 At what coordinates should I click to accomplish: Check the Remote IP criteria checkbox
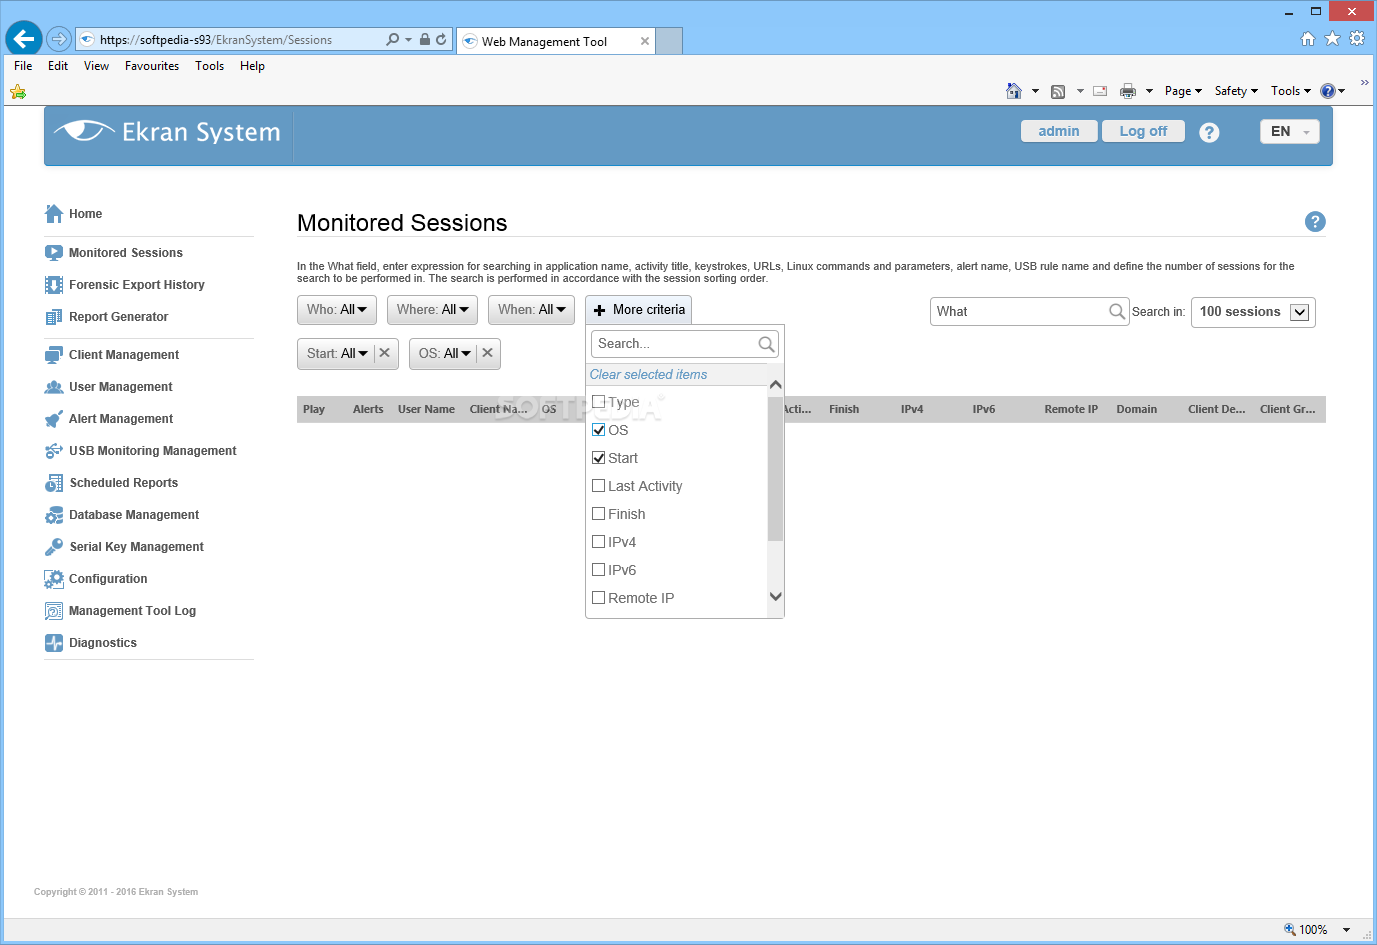[x=599, y=598]
